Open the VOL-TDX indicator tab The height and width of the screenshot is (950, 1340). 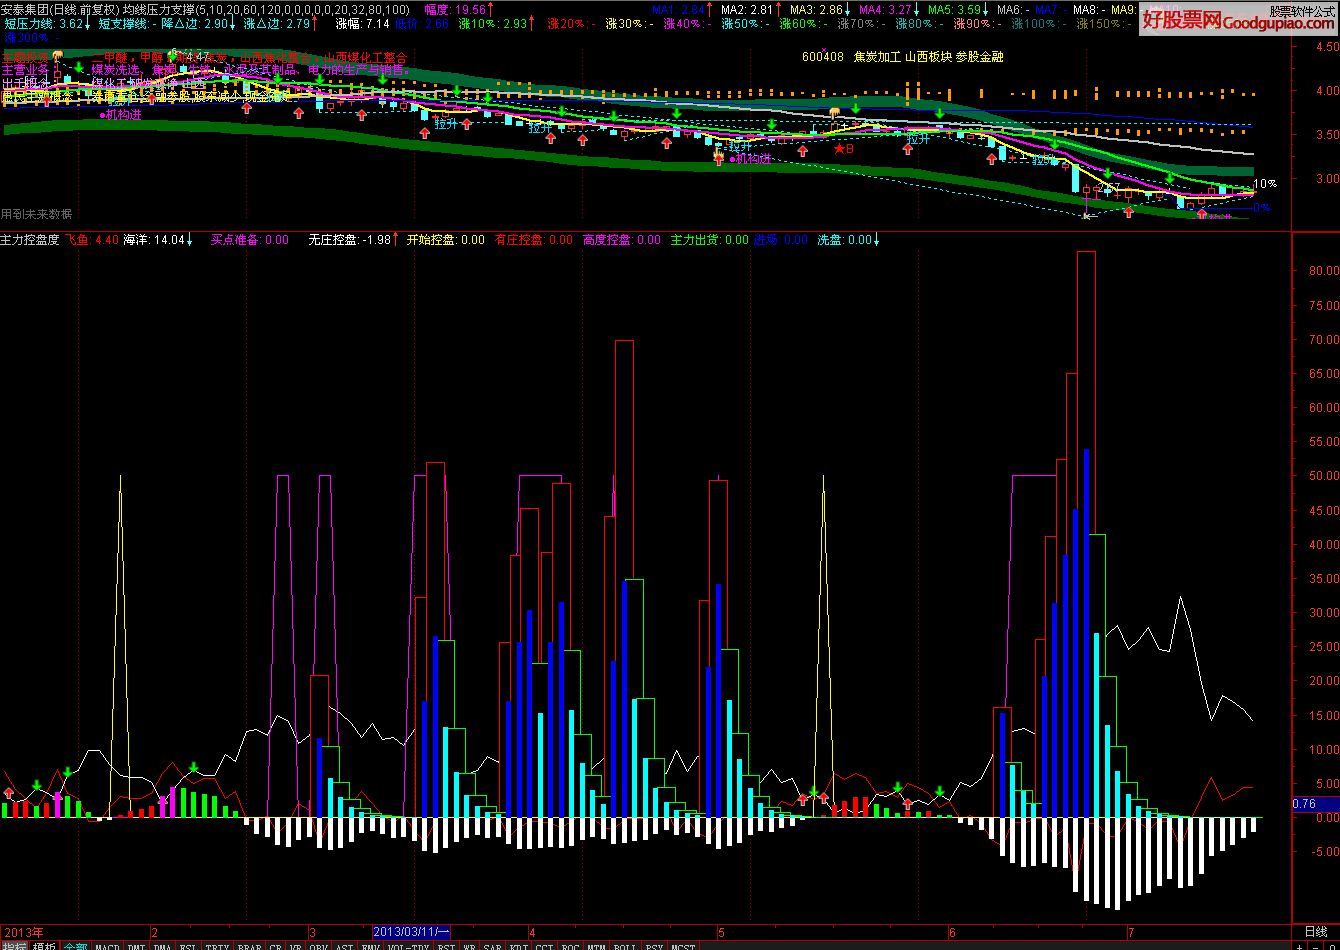(408, 944)
